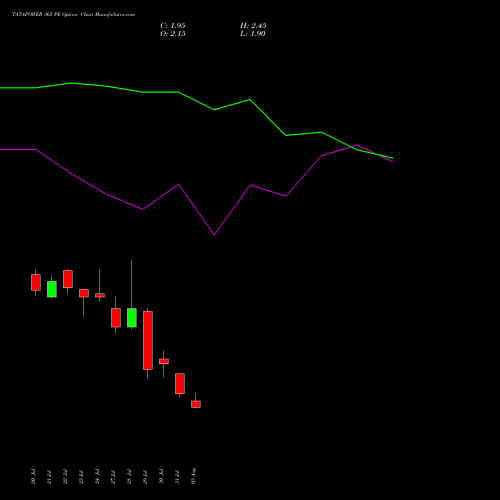Click the low value 'L: 1.90'
The height and width of the screenshot is (500, 500).
point(253,34)
